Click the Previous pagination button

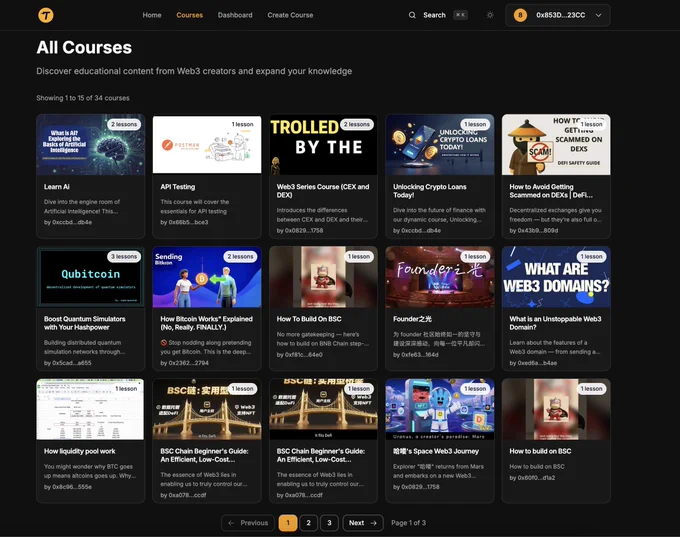(x=248, y=523)
